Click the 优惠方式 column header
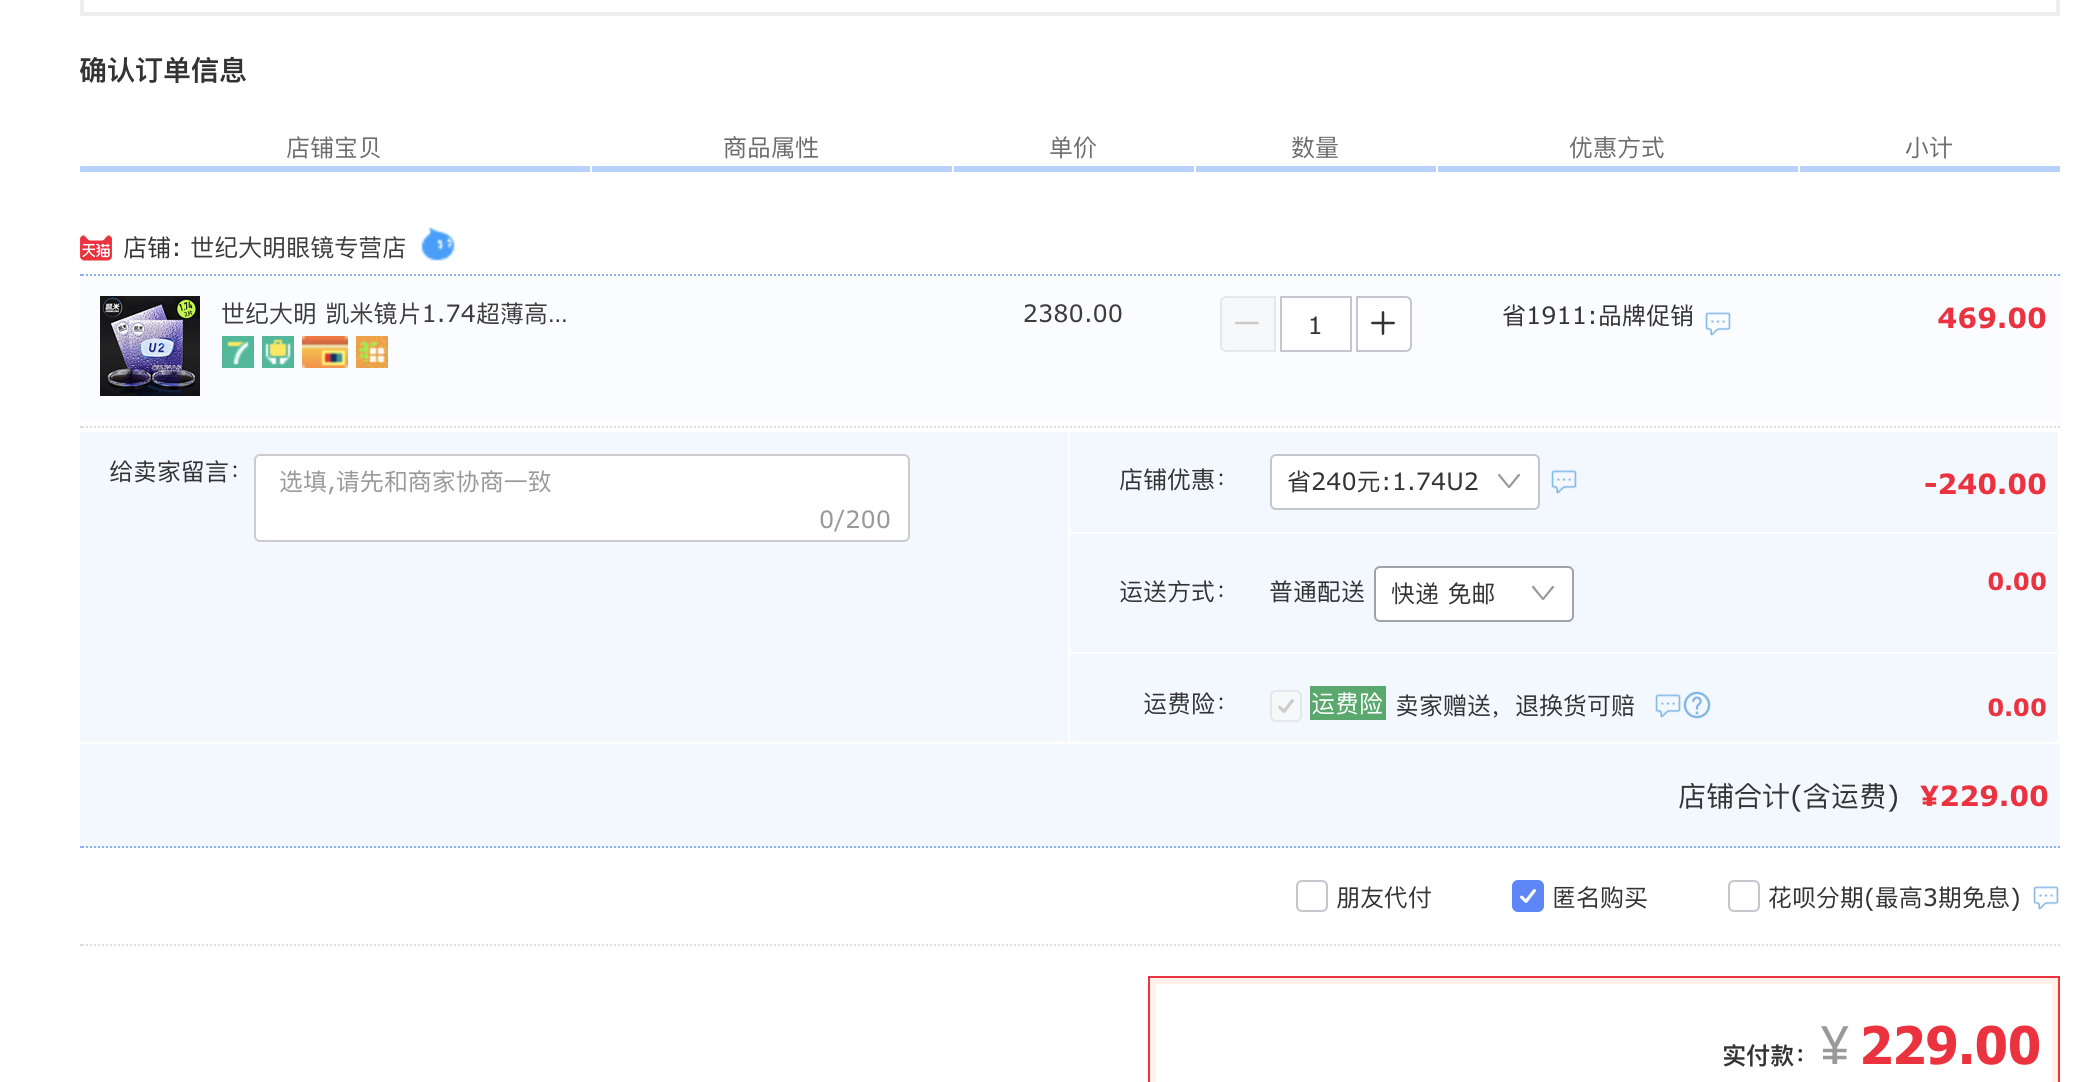Screen dimensions: 2096x1082 coord(1617,148)
